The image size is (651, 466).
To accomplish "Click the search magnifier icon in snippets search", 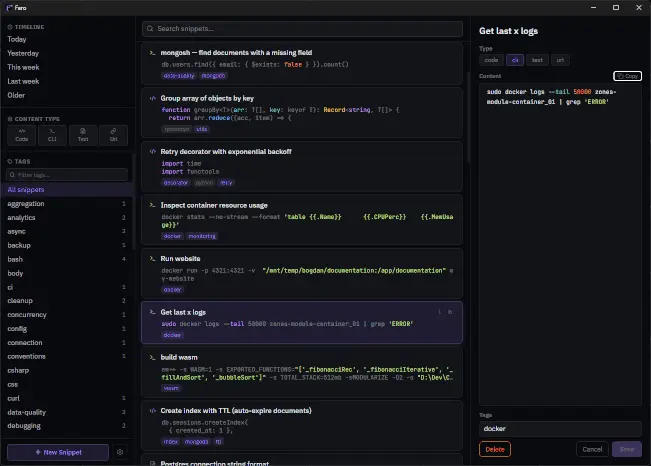I will [150, 29].
